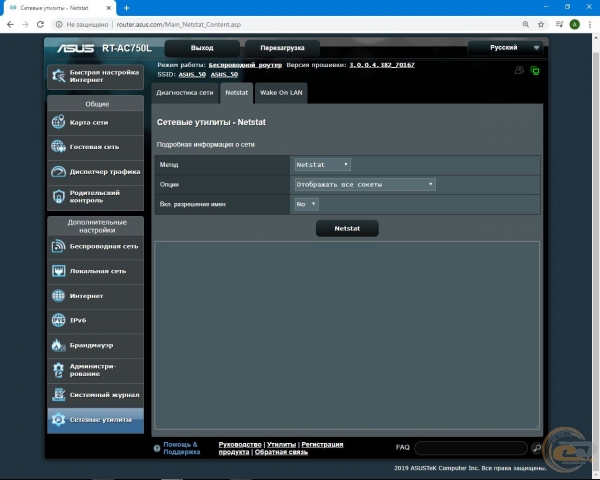The width and height of the screenshot is (600, 480).
Task: Click the Перезагрузка reboot button
Action: 282,48
